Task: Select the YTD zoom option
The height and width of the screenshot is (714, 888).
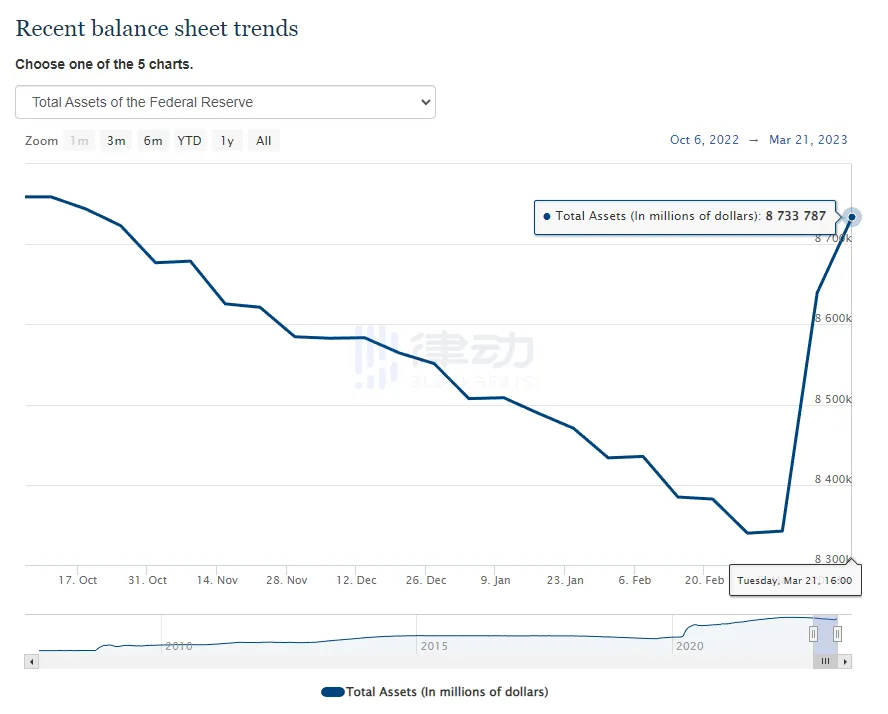Action: click(189, 141)
